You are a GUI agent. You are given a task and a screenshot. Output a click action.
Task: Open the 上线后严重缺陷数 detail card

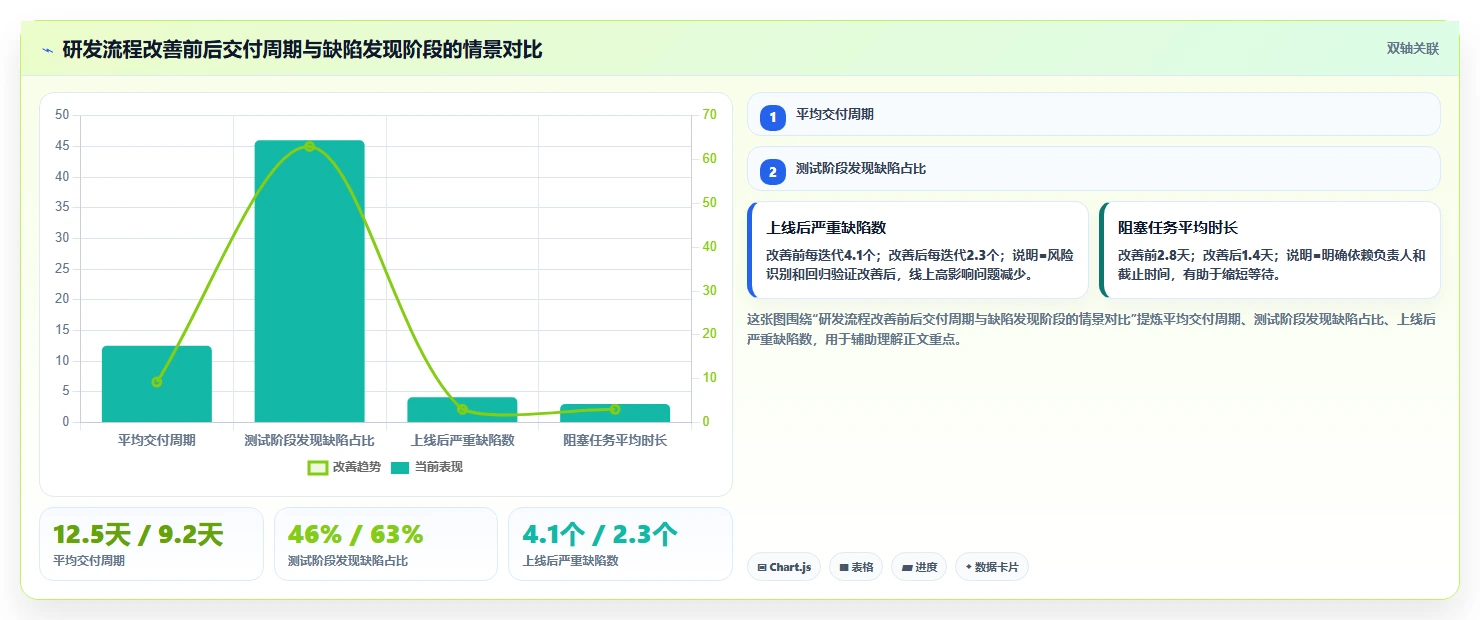(x=917, y=250)
